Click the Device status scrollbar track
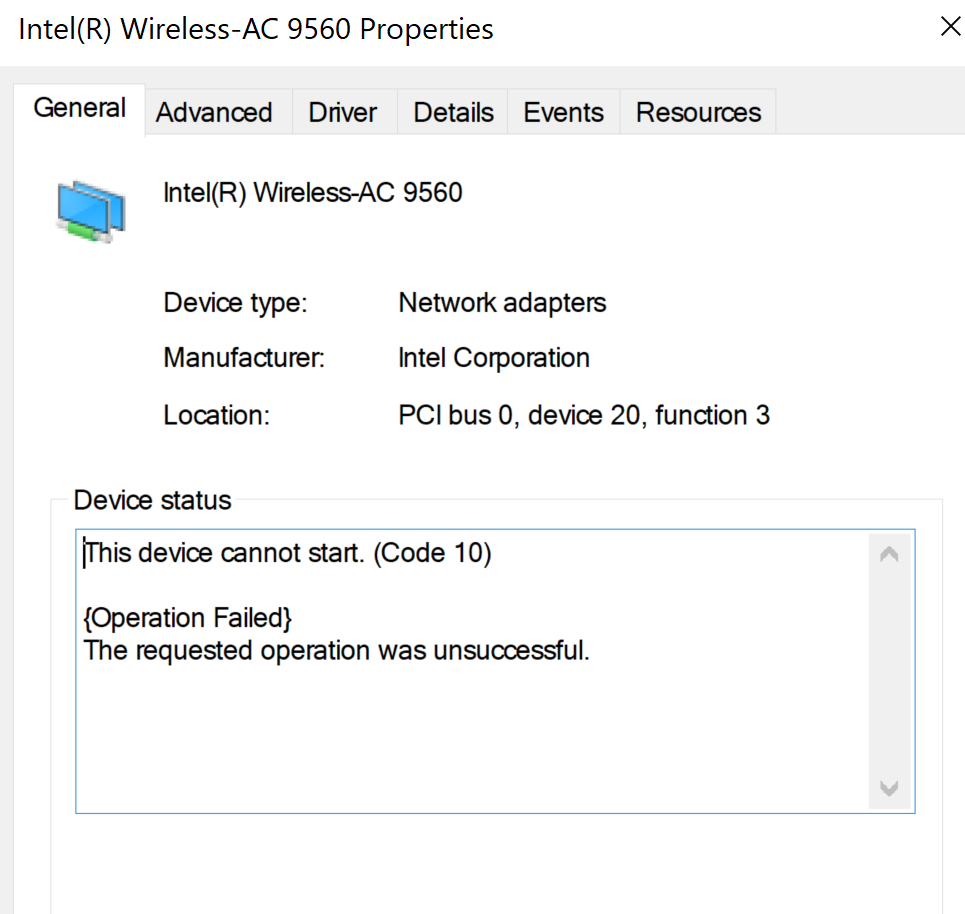 [x=889, y=671]
